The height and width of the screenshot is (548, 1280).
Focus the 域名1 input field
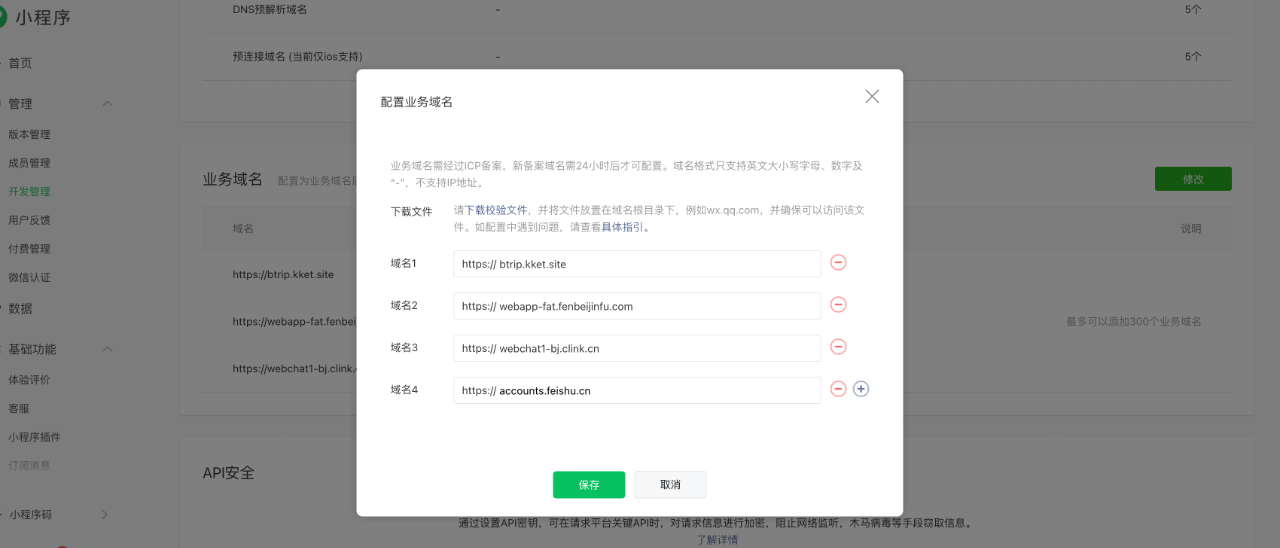(x=637, y=263)
